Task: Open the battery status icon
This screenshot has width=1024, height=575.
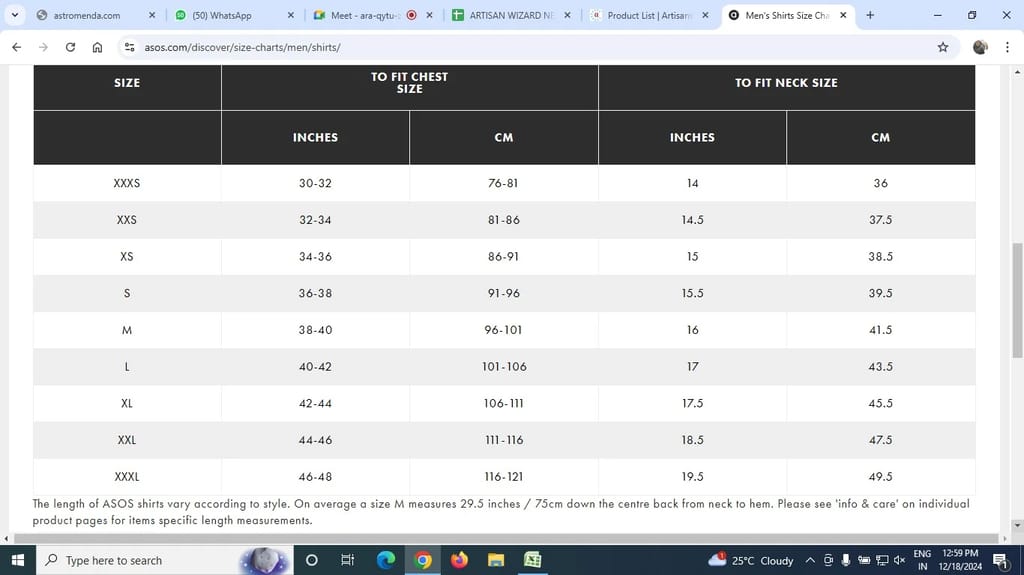Action: pyautogui.click(x=863, y=560)
